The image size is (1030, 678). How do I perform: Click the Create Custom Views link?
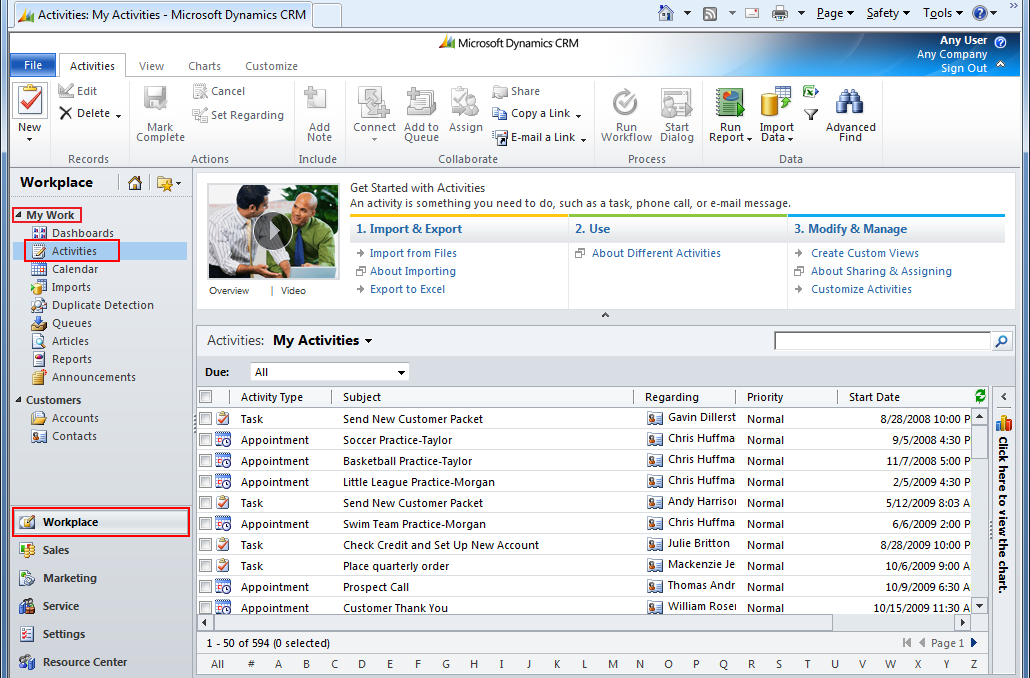[x=864, y=253]
